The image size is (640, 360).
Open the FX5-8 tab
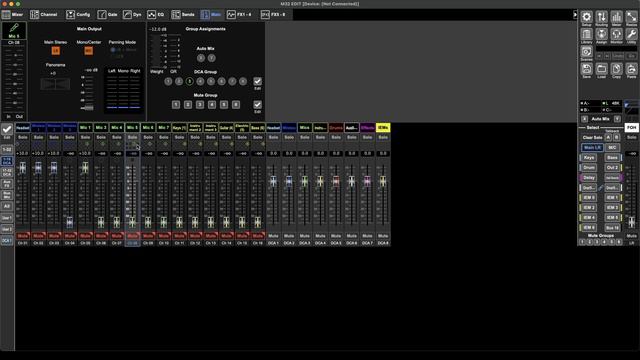point(273,15)
